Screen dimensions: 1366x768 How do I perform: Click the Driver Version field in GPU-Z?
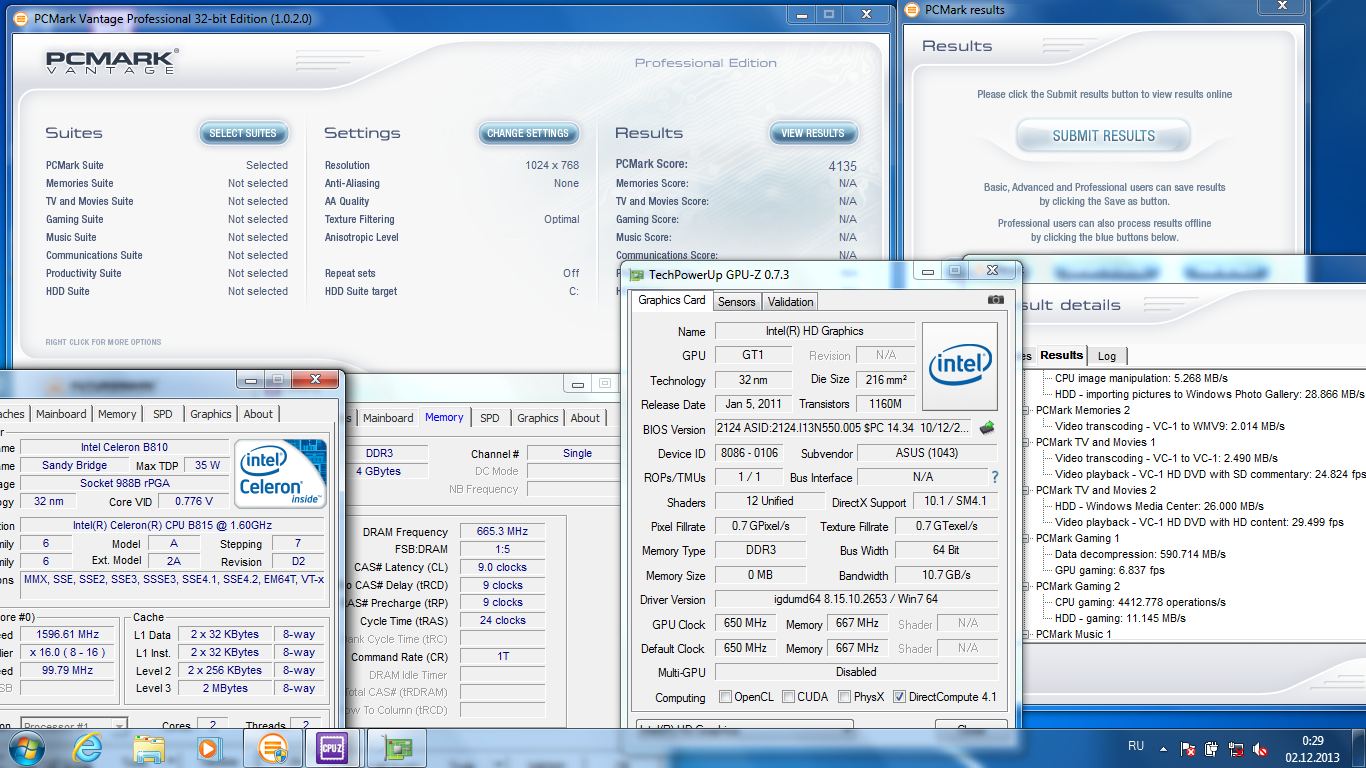pos(856,599)
